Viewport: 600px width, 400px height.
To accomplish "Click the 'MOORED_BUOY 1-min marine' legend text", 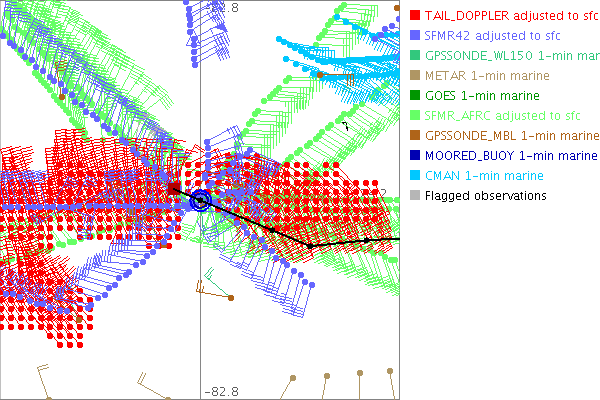I will (510, 156).
